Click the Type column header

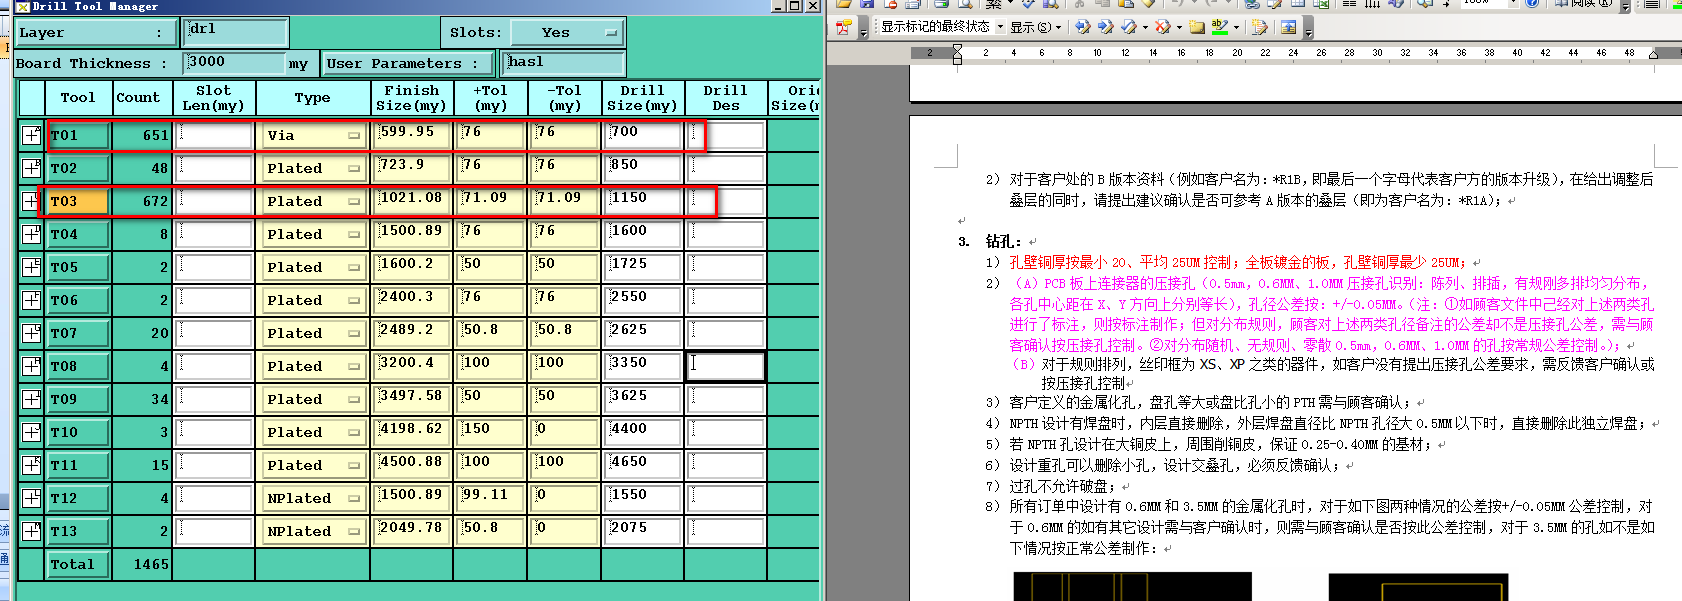click(312, 98)
